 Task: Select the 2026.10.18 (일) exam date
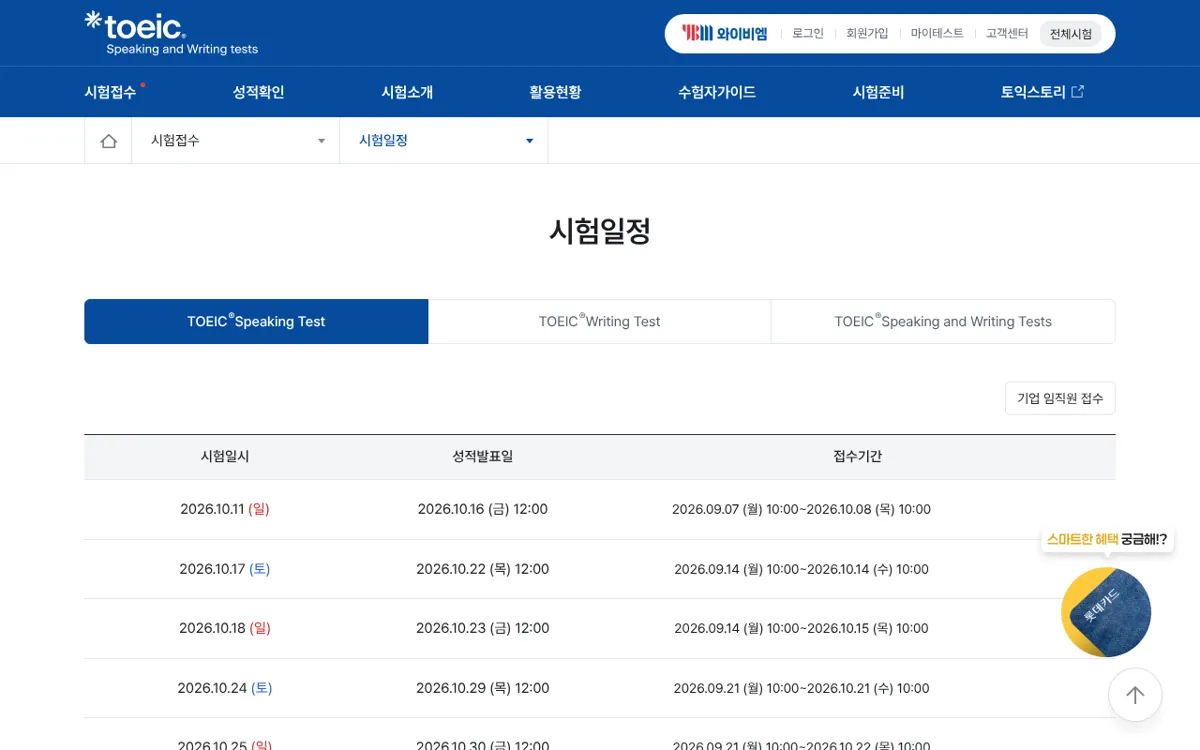coord(225,628)
